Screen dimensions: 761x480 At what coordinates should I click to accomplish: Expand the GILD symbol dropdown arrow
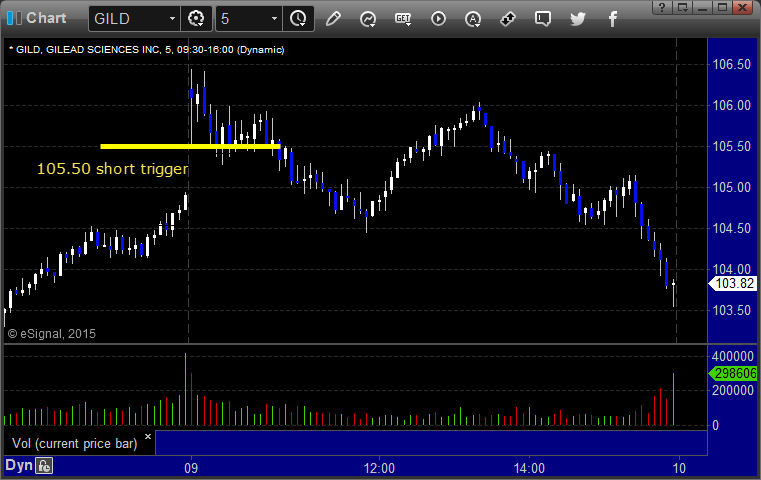pos(172,19)
